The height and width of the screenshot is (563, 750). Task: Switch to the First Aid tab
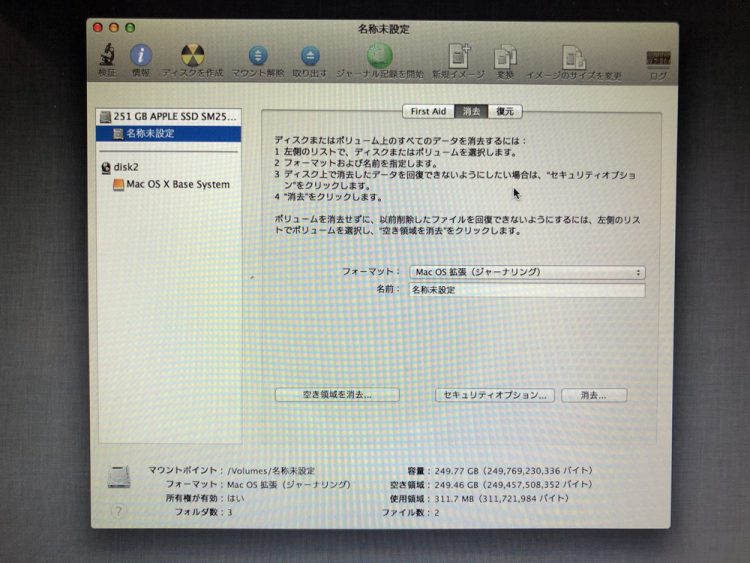click(x=428, y=111)
